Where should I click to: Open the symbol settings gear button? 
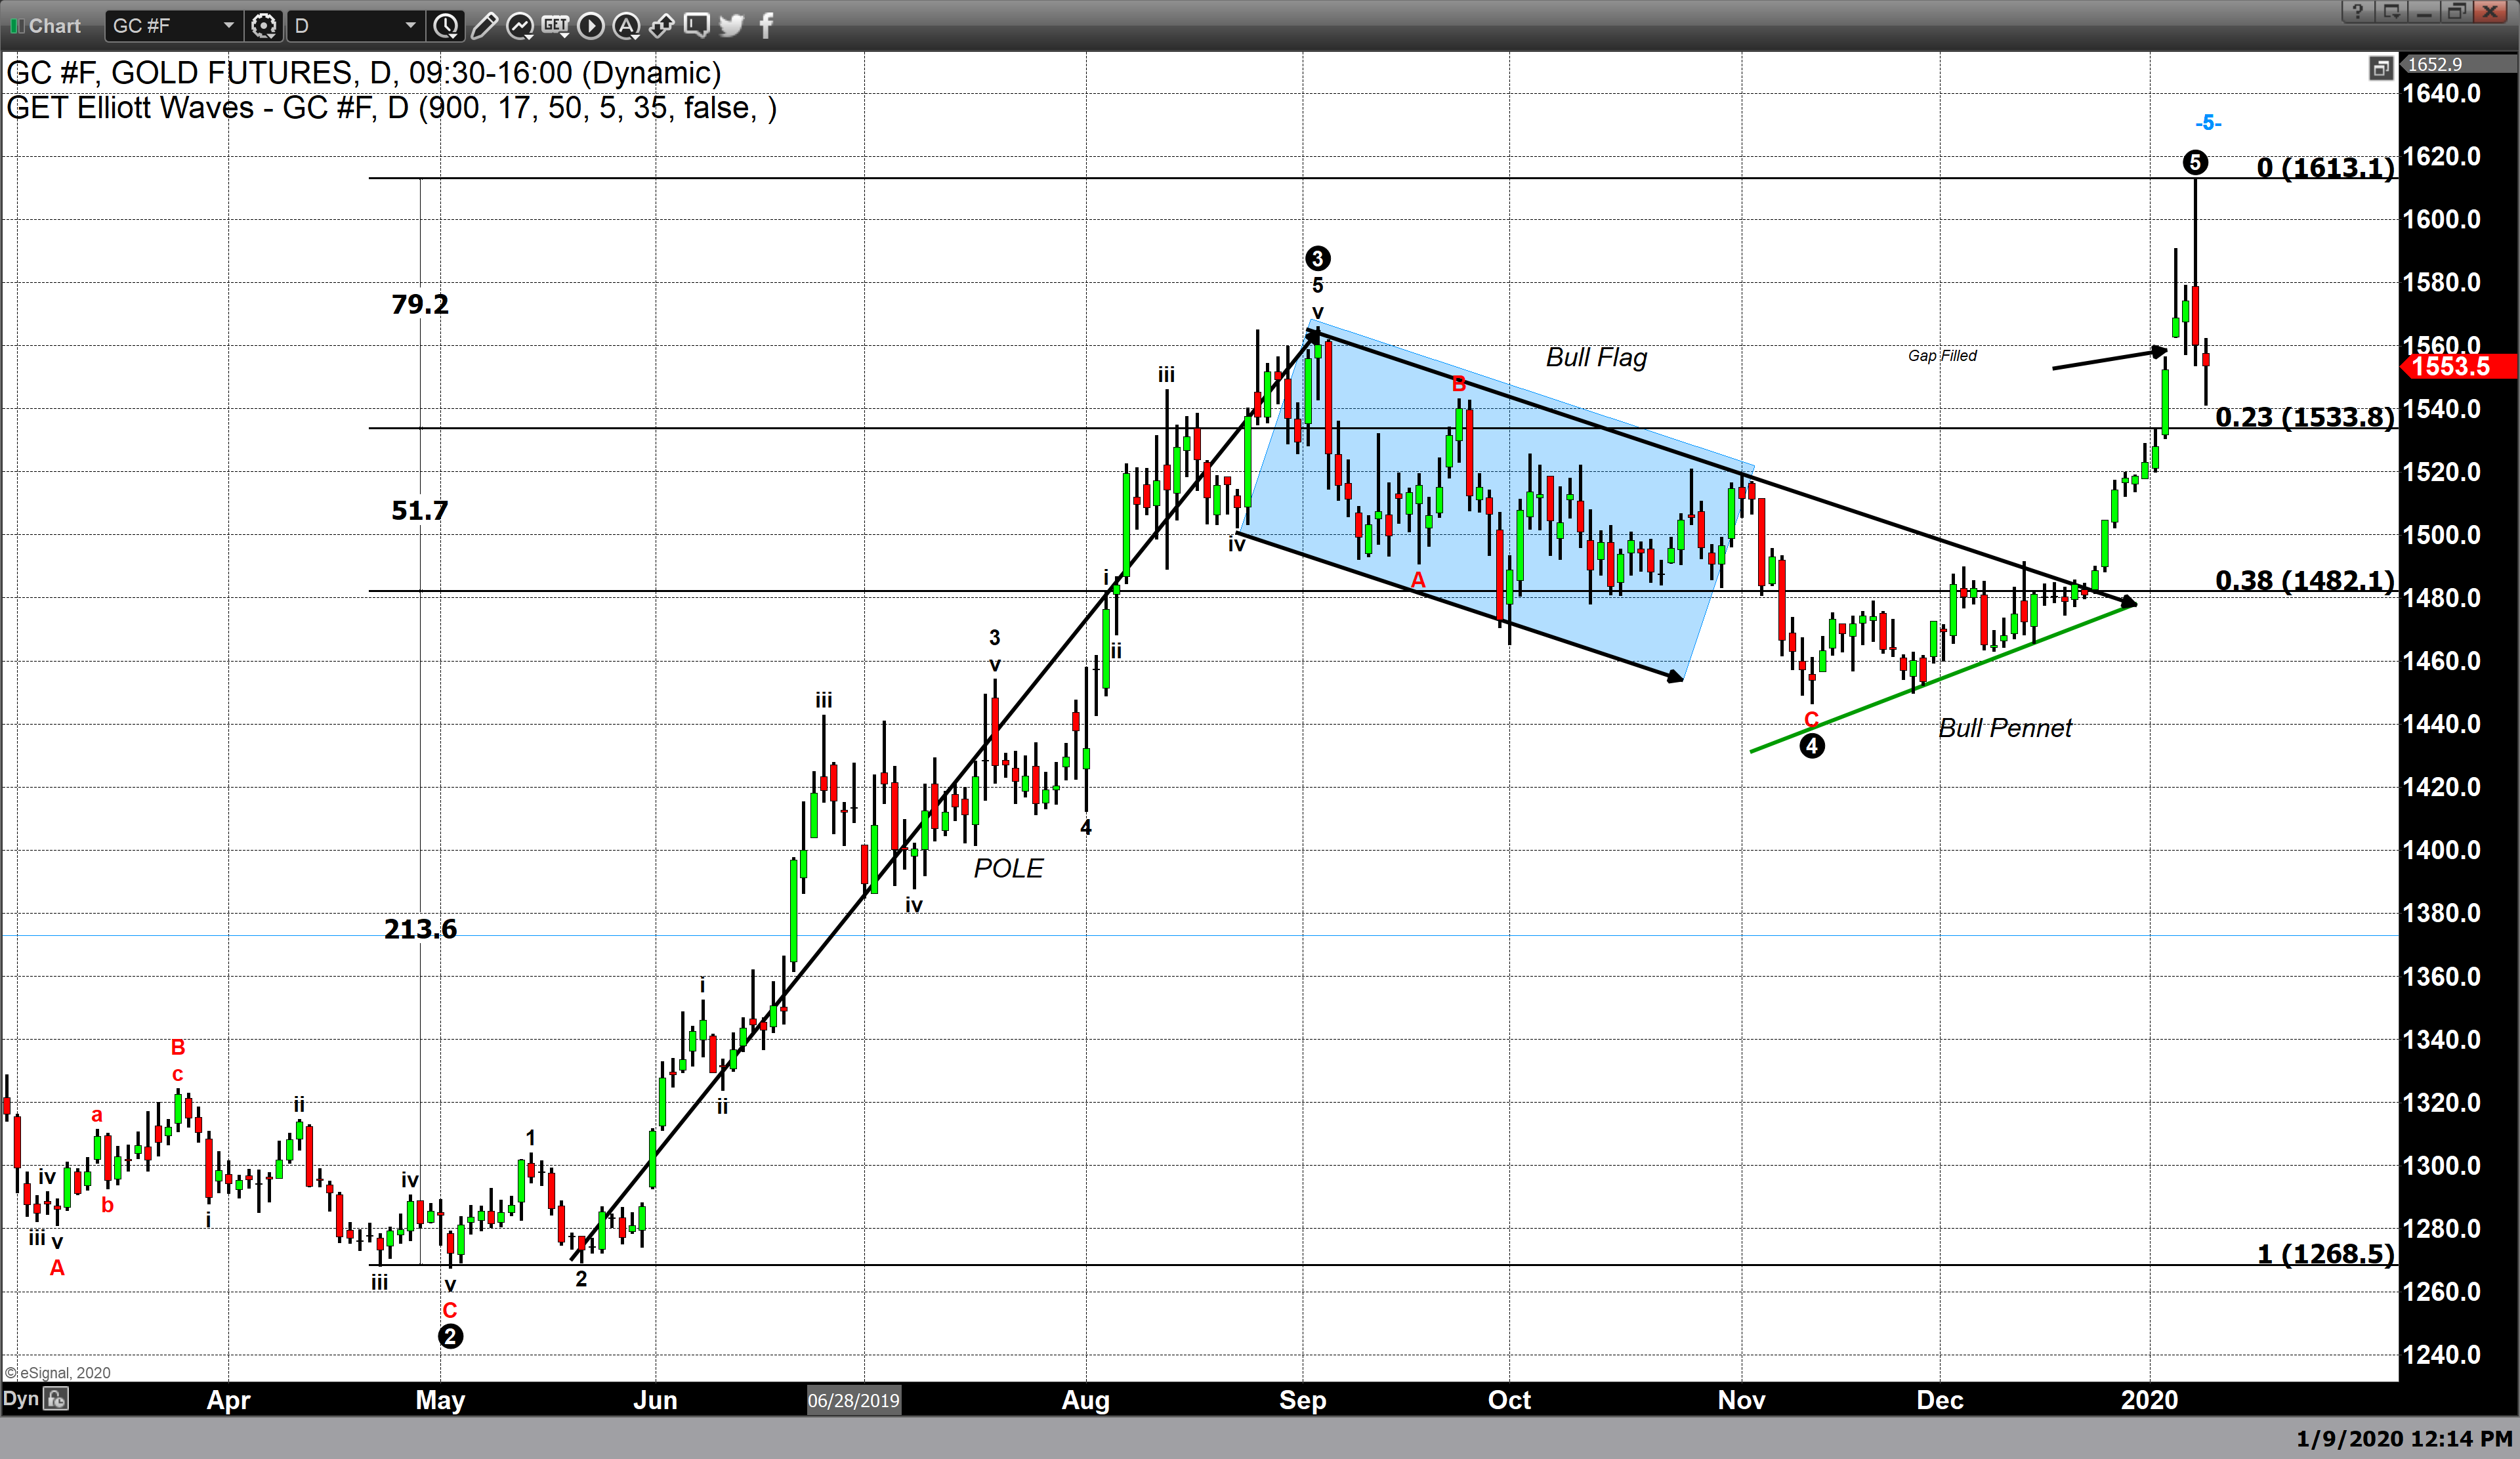pyautogui.click(x=264, y=26)
